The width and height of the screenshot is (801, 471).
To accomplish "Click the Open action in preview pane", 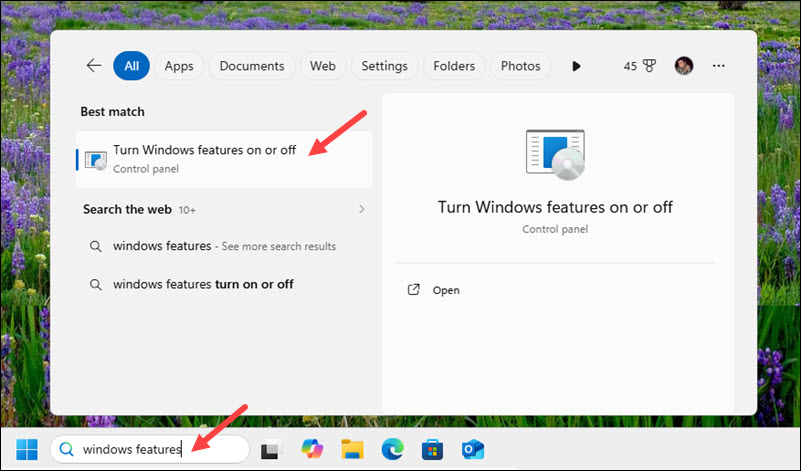I will [x=446, y=290].
